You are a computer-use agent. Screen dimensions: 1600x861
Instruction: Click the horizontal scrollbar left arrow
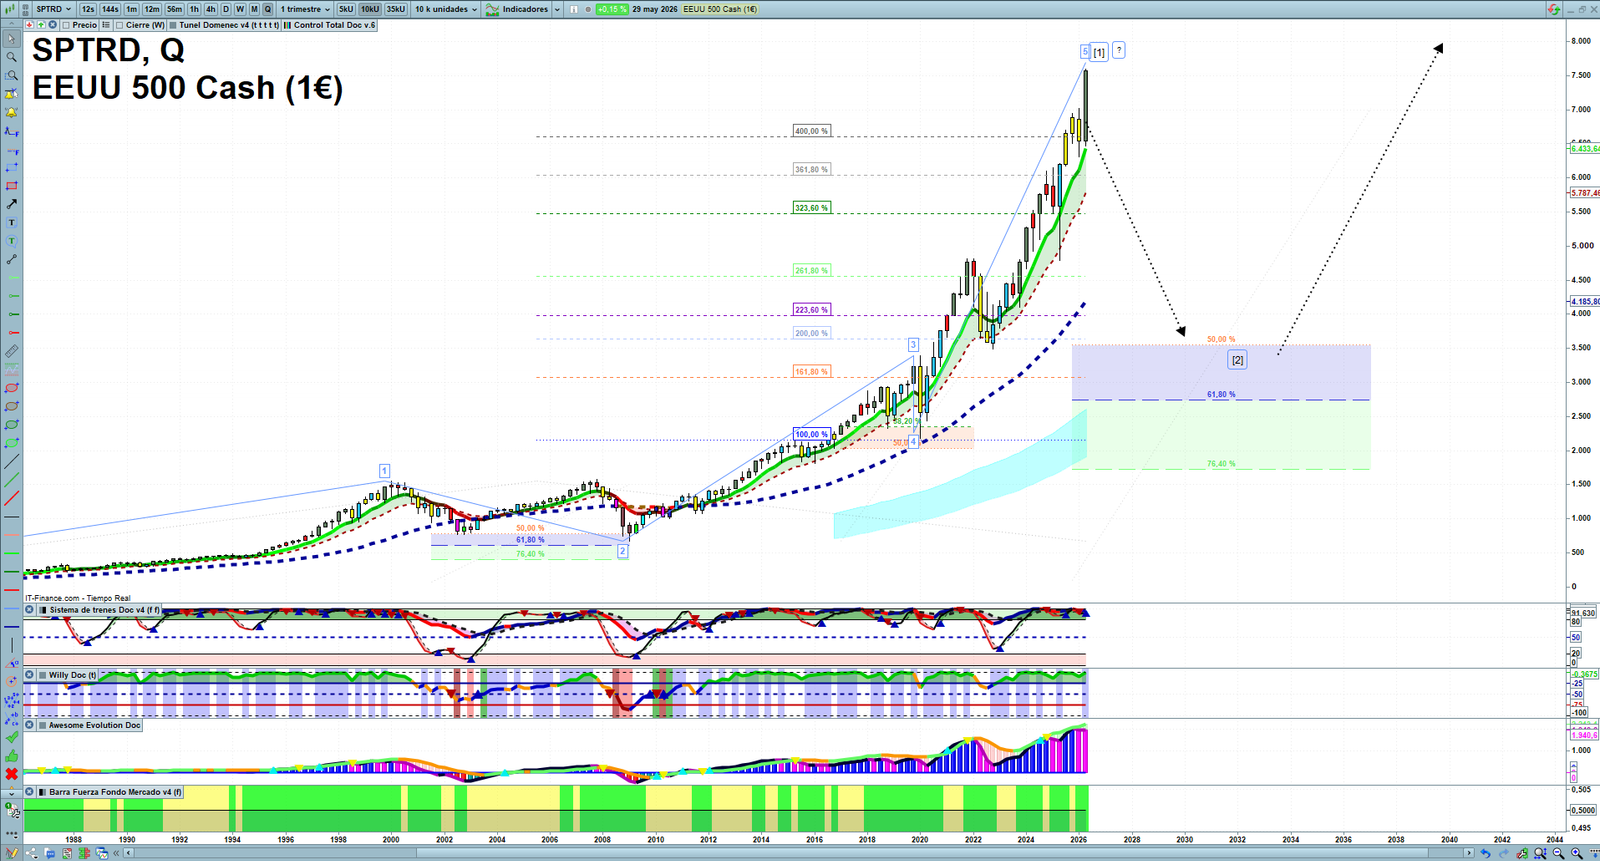click(x=129, y=853)
